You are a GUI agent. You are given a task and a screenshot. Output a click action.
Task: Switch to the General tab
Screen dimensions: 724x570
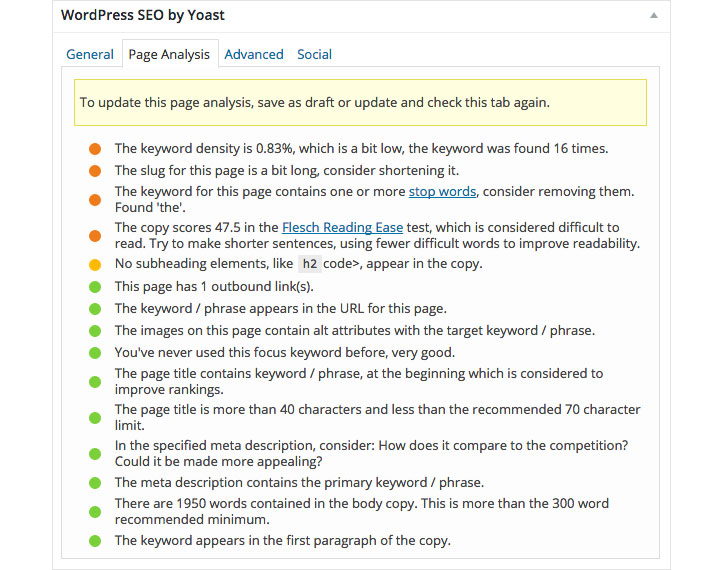click(x=90, y=54)
